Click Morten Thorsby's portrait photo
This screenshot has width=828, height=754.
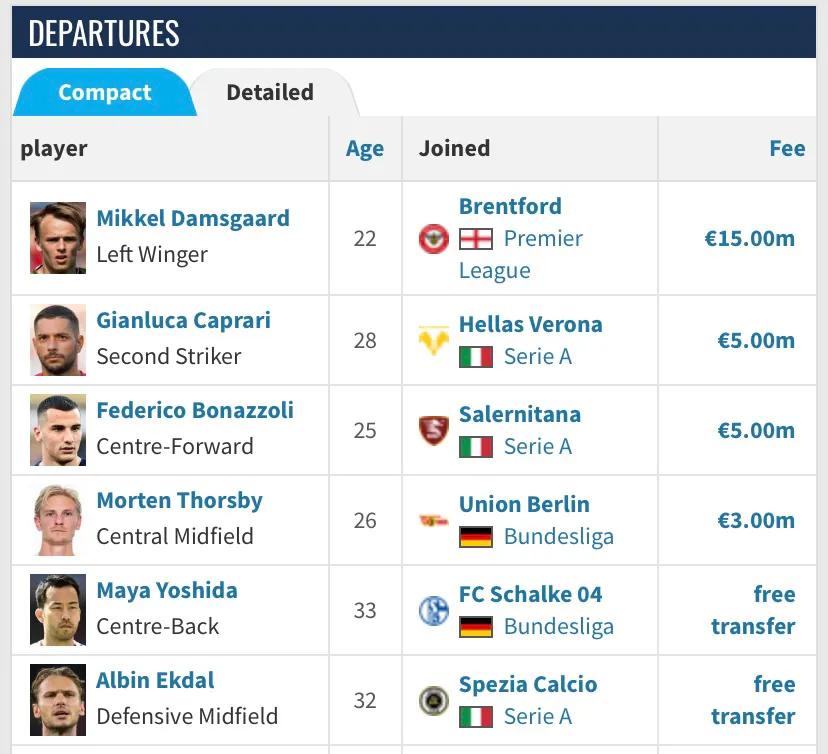[58, 520]
